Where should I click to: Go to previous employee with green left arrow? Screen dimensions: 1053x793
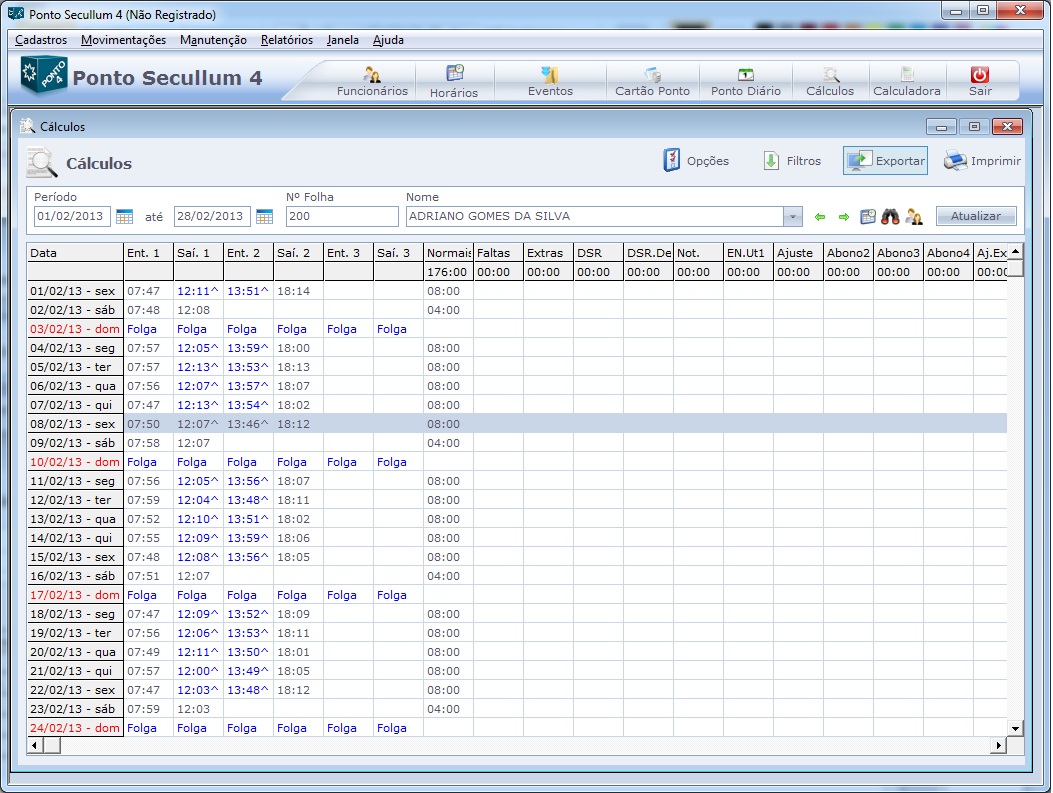pyautogui.click(x=819, y=217)
